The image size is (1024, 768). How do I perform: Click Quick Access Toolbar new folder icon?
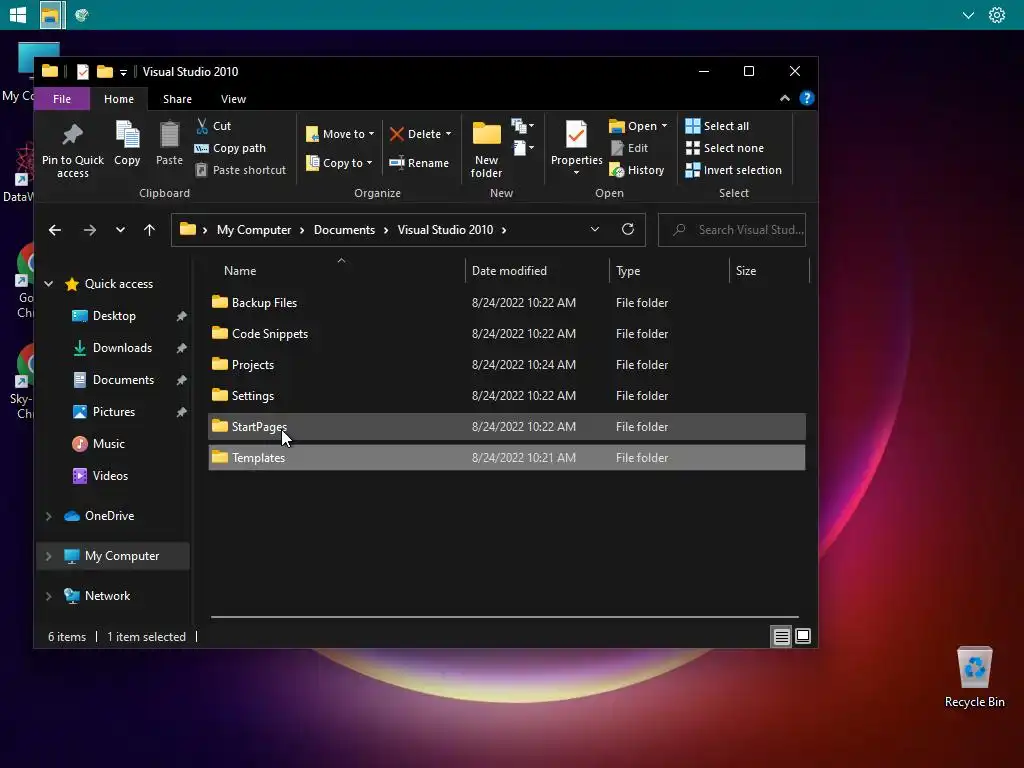point(104,72)
